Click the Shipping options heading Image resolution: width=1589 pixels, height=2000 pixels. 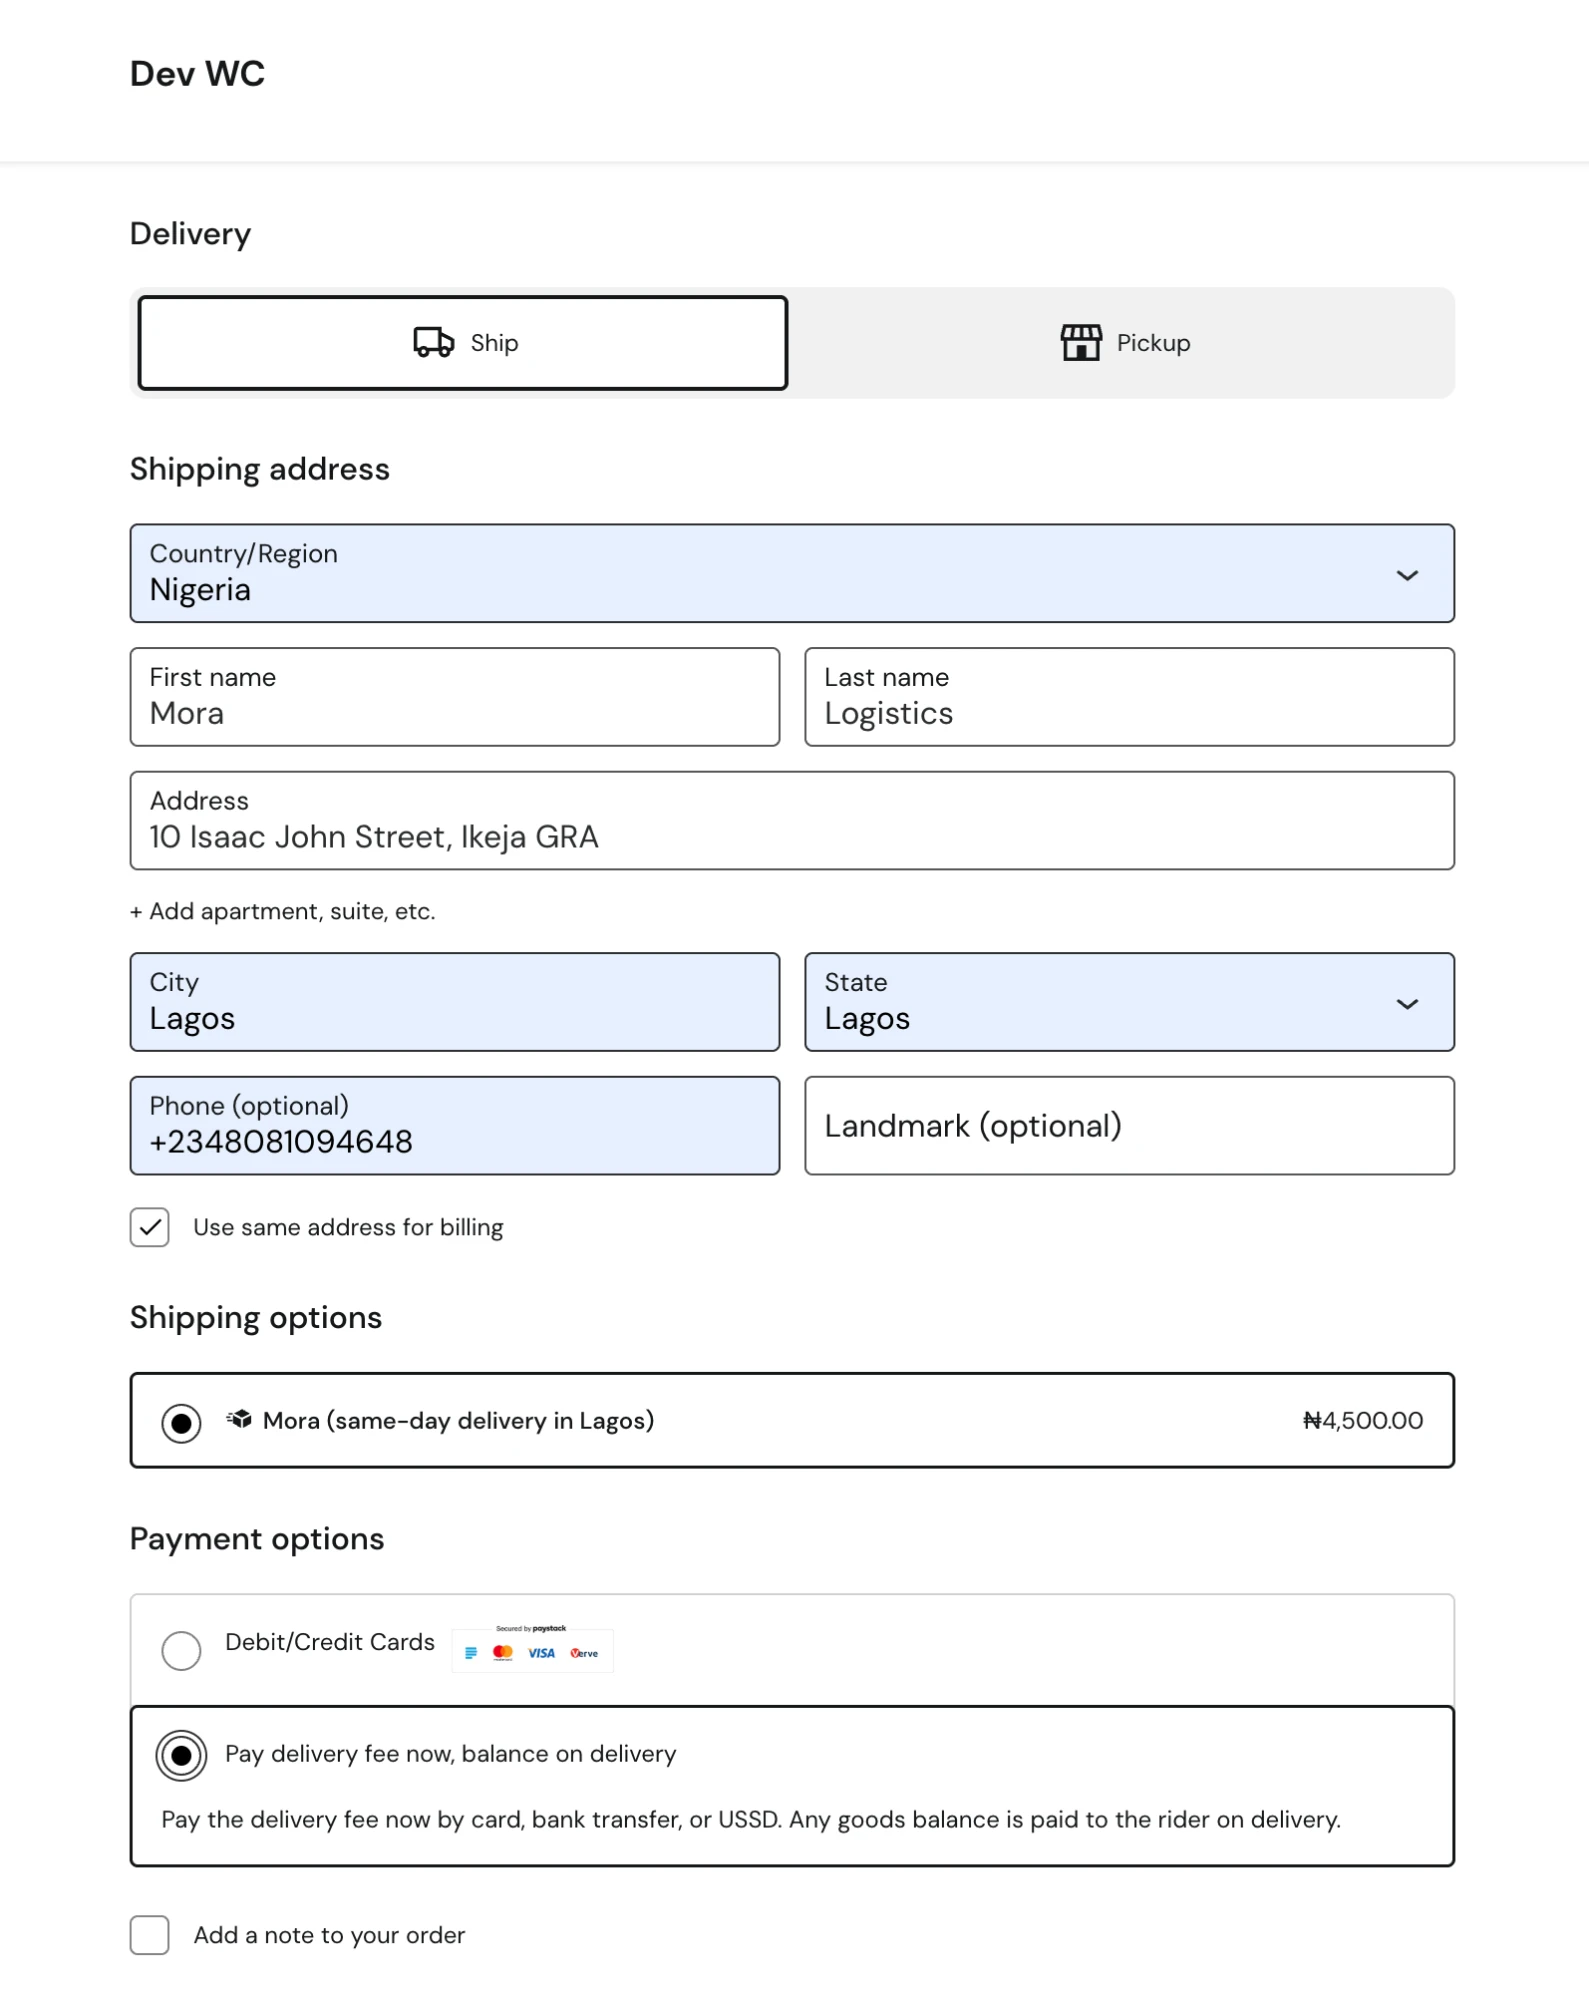256,1318
